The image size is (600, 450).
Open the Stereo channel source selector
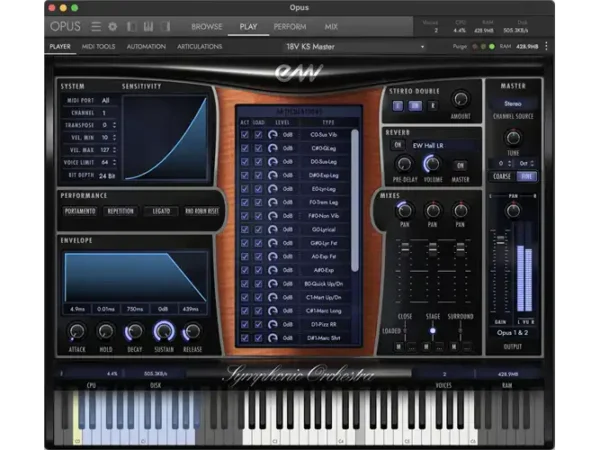tap(513, 104)
